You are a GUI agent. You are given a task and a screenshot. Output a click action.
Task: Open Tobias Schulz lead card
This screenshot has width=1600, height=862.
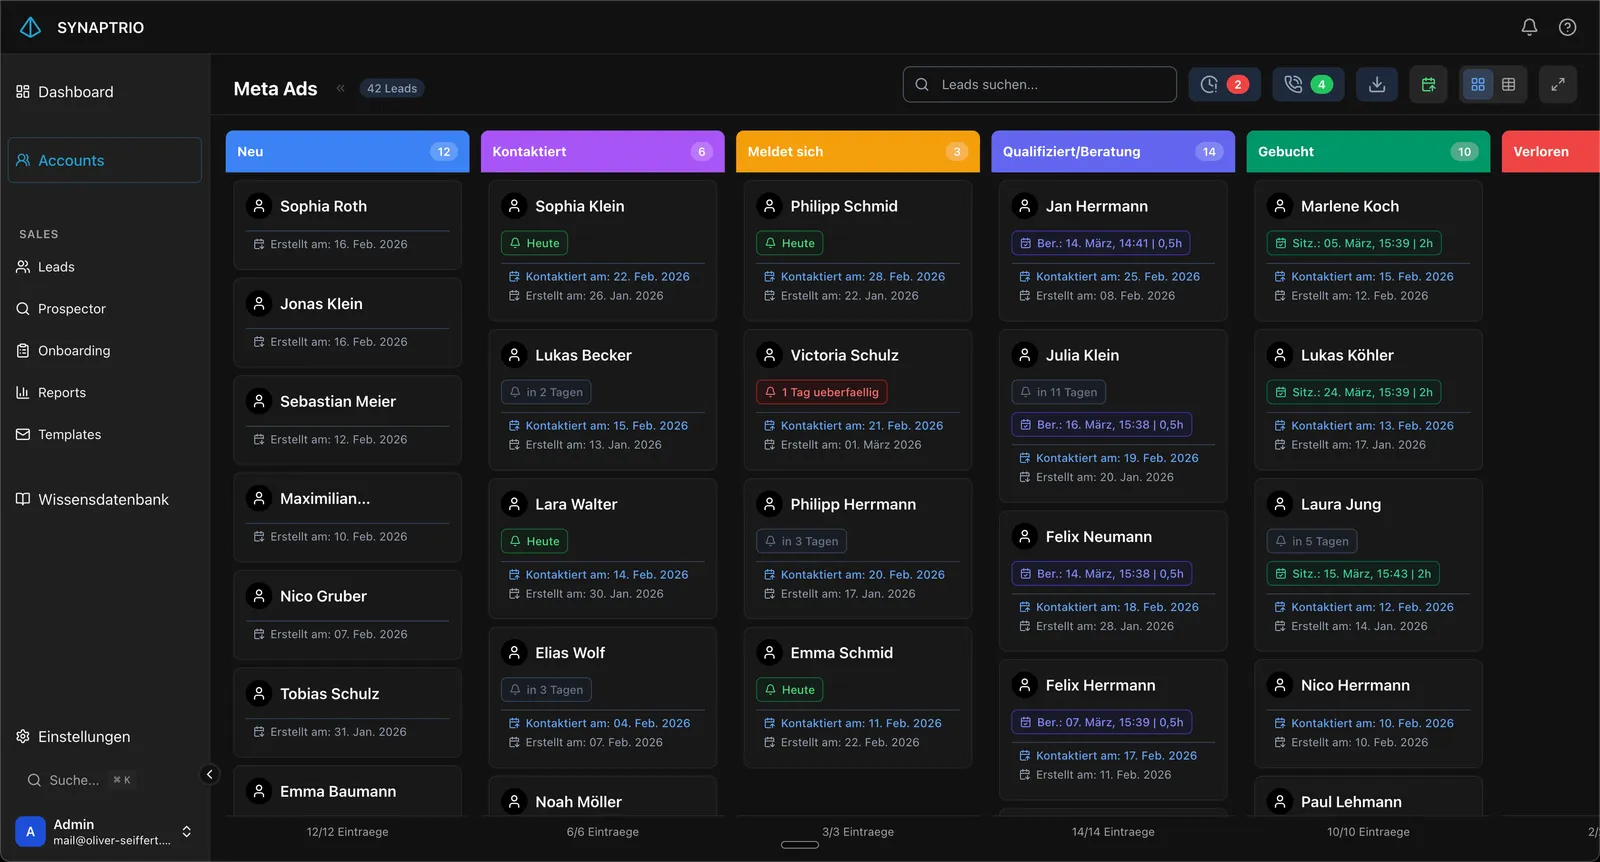347,712
